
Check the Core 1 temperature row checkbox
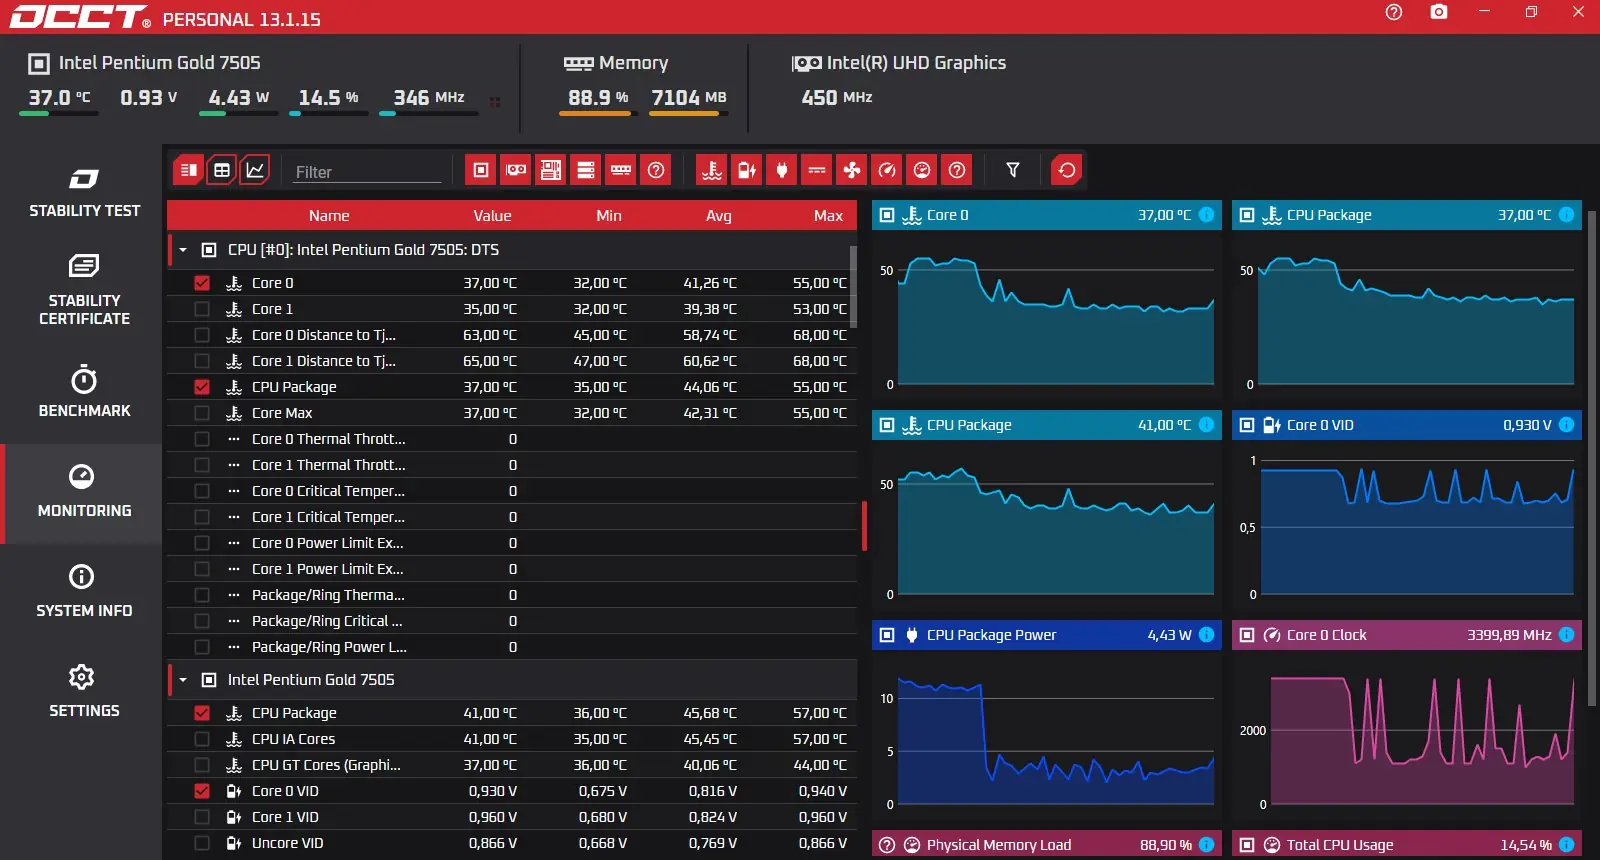[202, 309]
